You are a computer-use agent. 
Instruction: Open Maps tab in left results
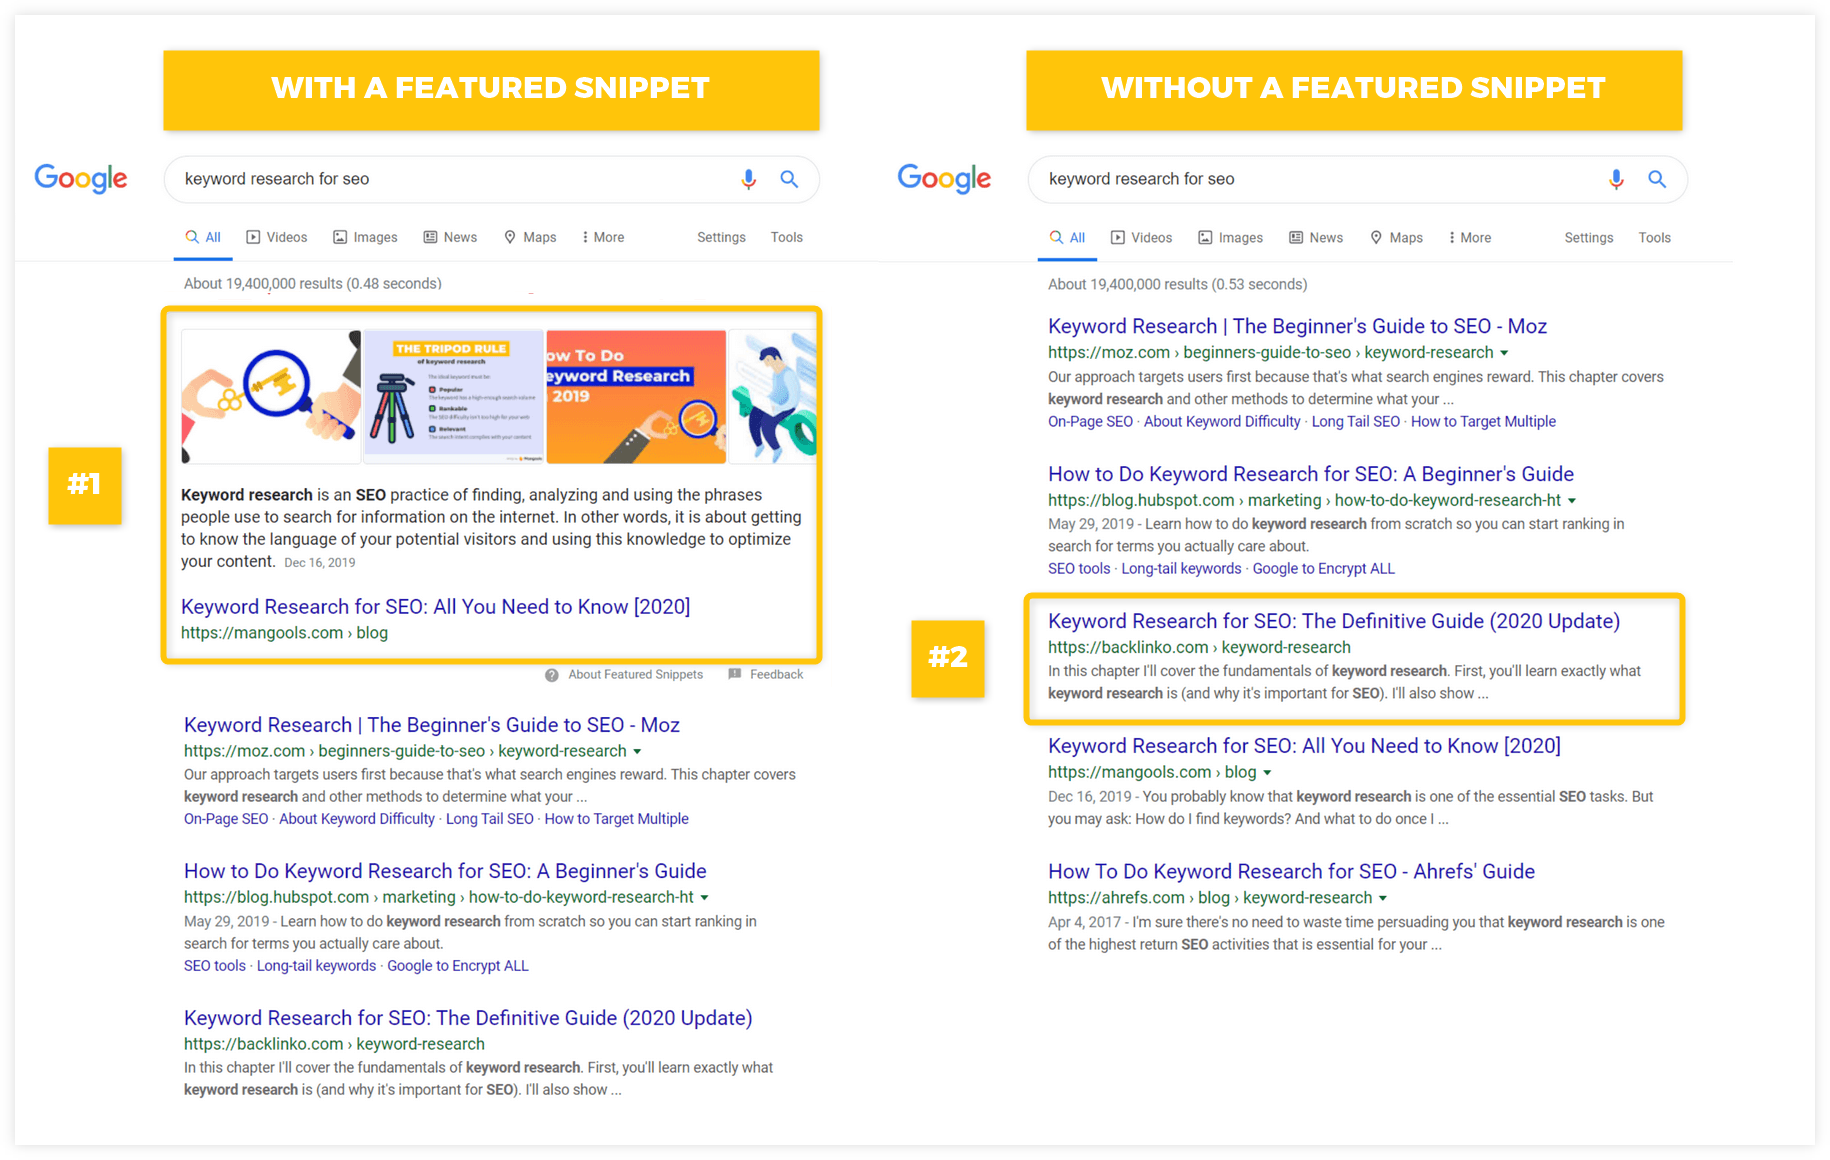click(530, 237)
